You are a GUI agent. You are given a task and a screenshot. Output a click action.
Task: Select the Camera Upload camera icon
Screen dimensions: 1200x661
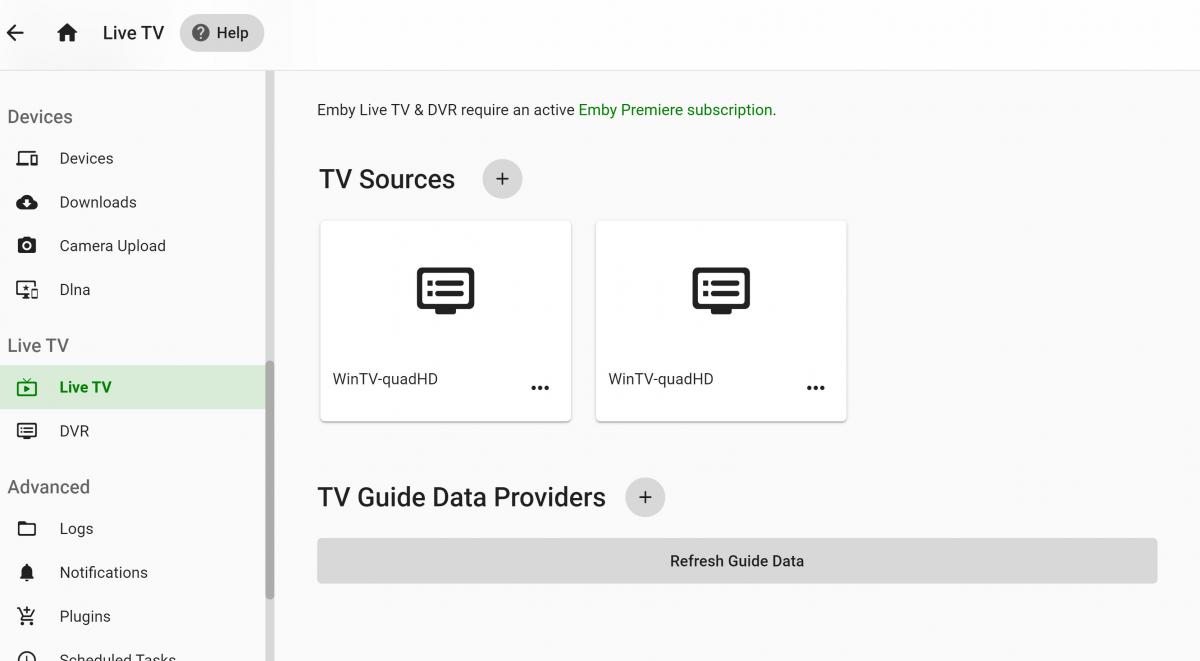(x=27, y=245)
